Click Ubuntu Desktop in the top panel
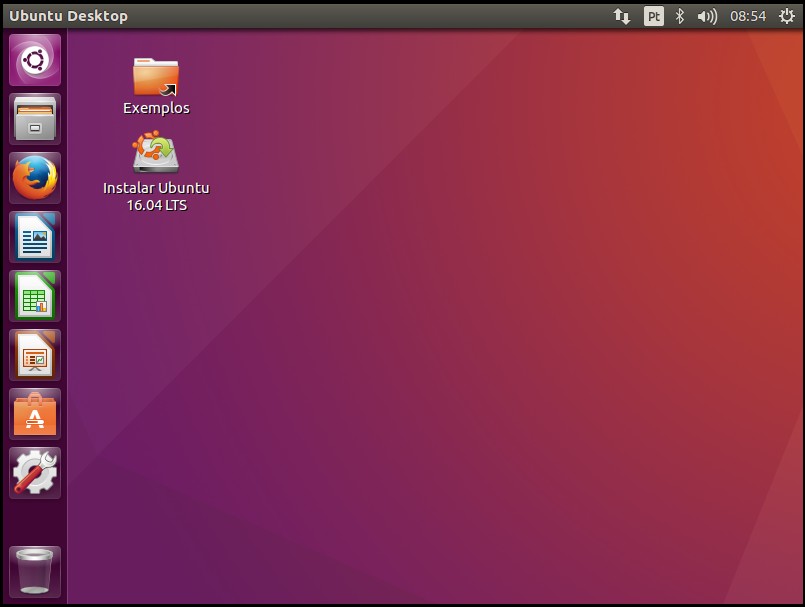Viewport: 805px width, 607px height. tap(69, 16)
